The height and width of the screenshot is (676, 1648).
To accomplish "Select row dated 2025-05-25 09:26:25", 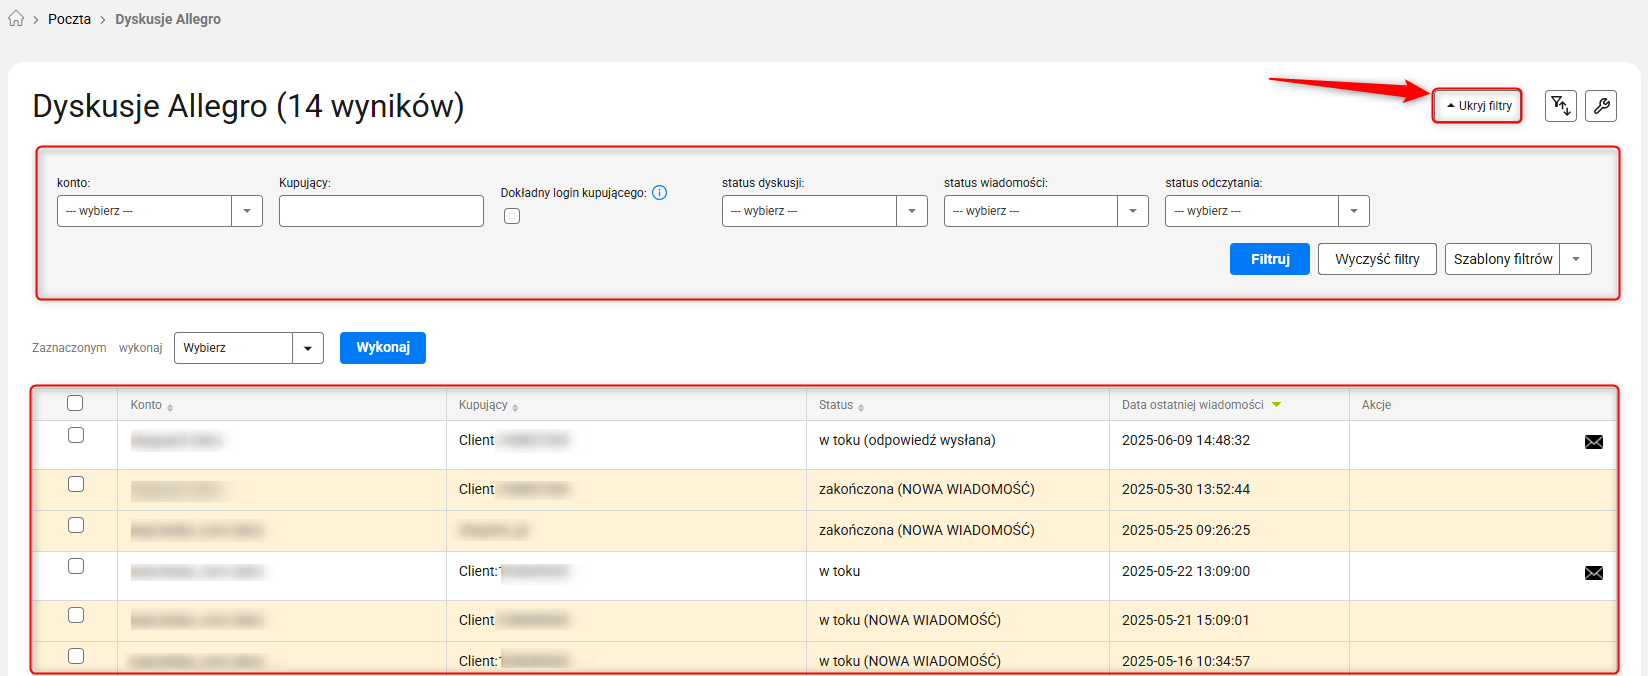I will (x=76, y=525).
